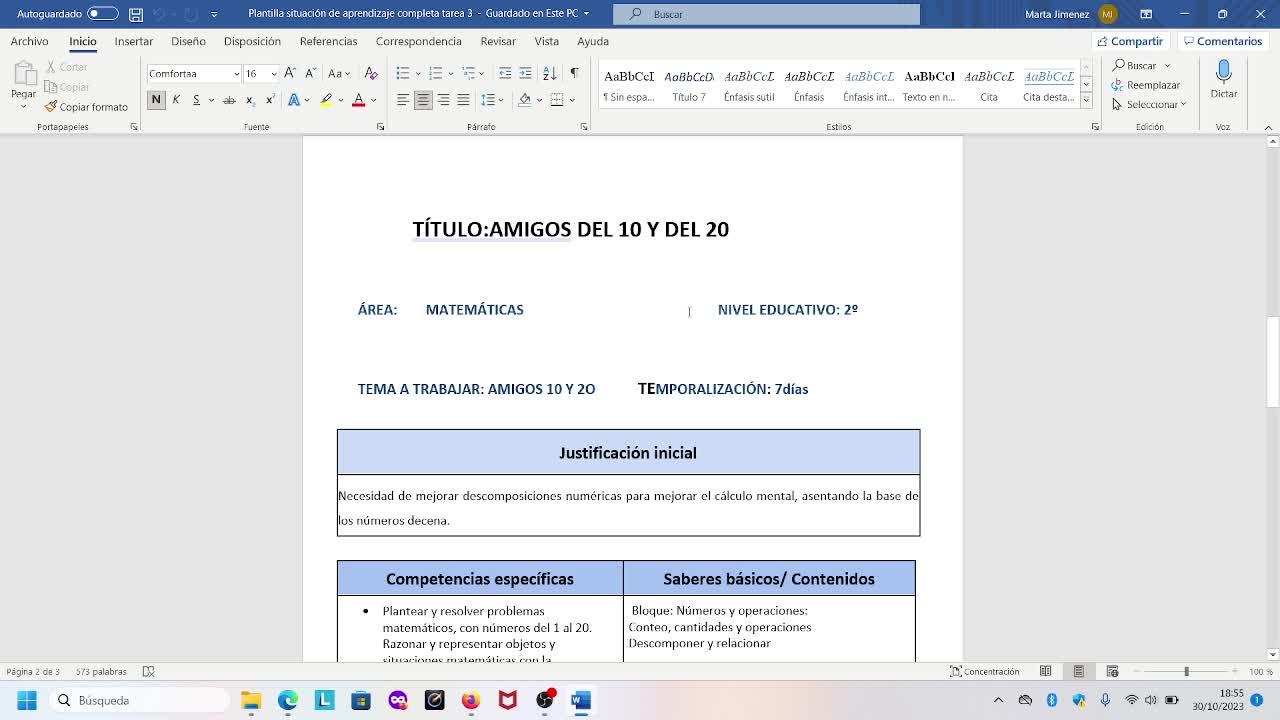
Task: Open the Insertar ribbon tab
Action: coord(133,41)
